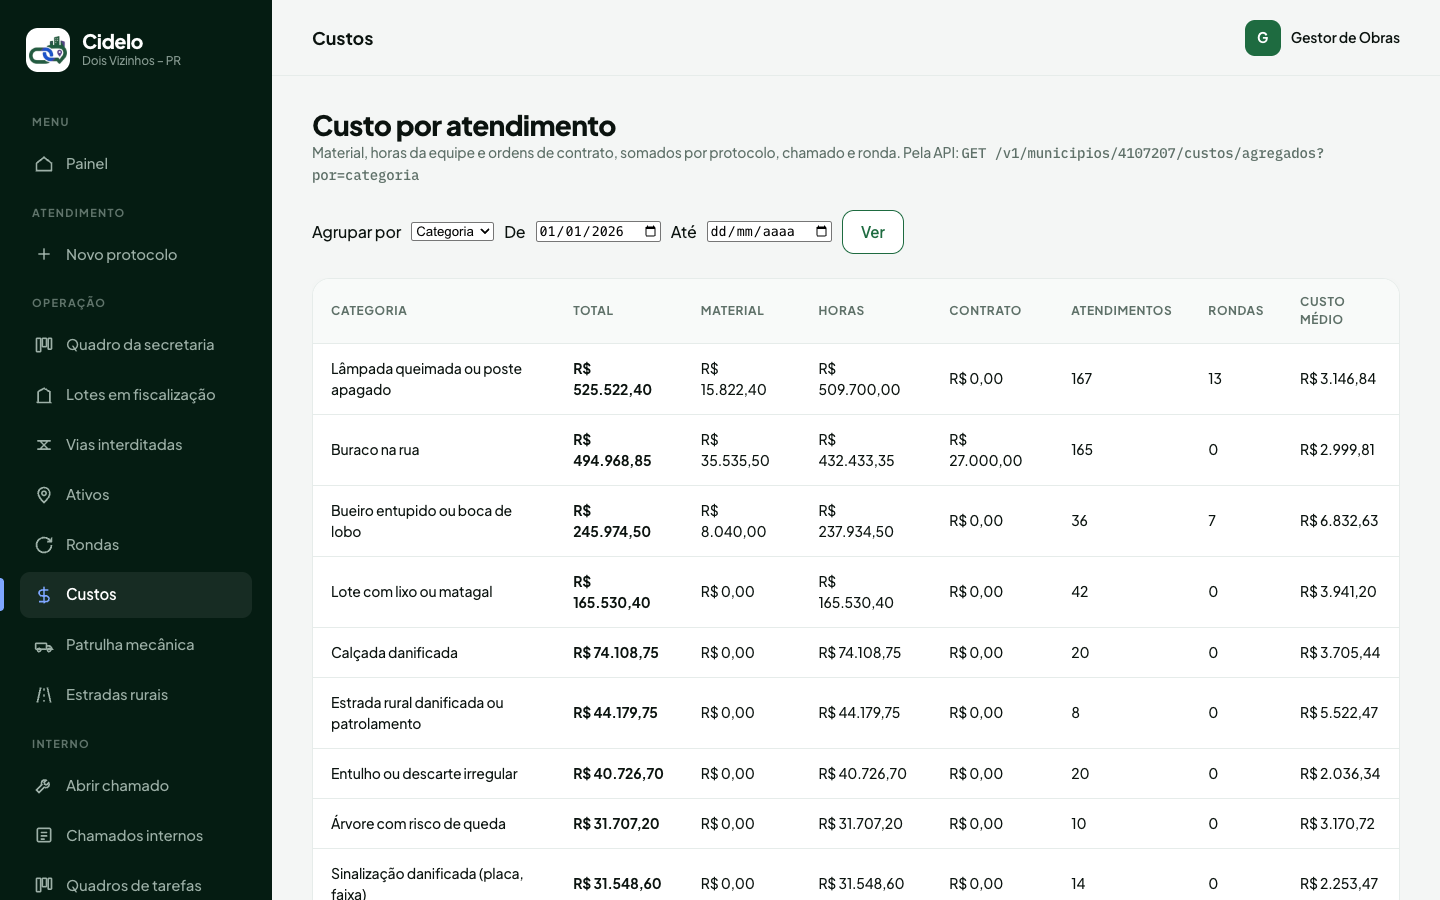Open Chamados internos menu label
This screenshot has width=1440, height=900.
click(x=134, y=836)
